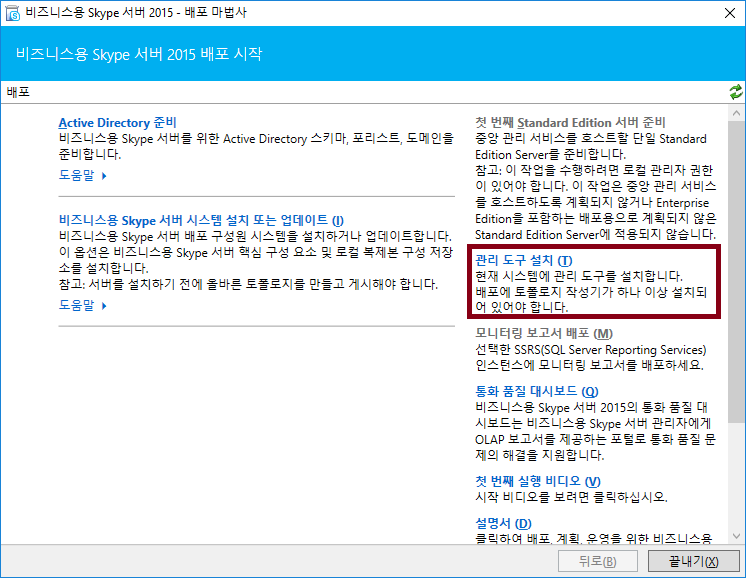Click the 첫 번째 Standard Edition 서버 준비 heading
Viewport: 746px width, 578px height.
(x=570, y=122)
